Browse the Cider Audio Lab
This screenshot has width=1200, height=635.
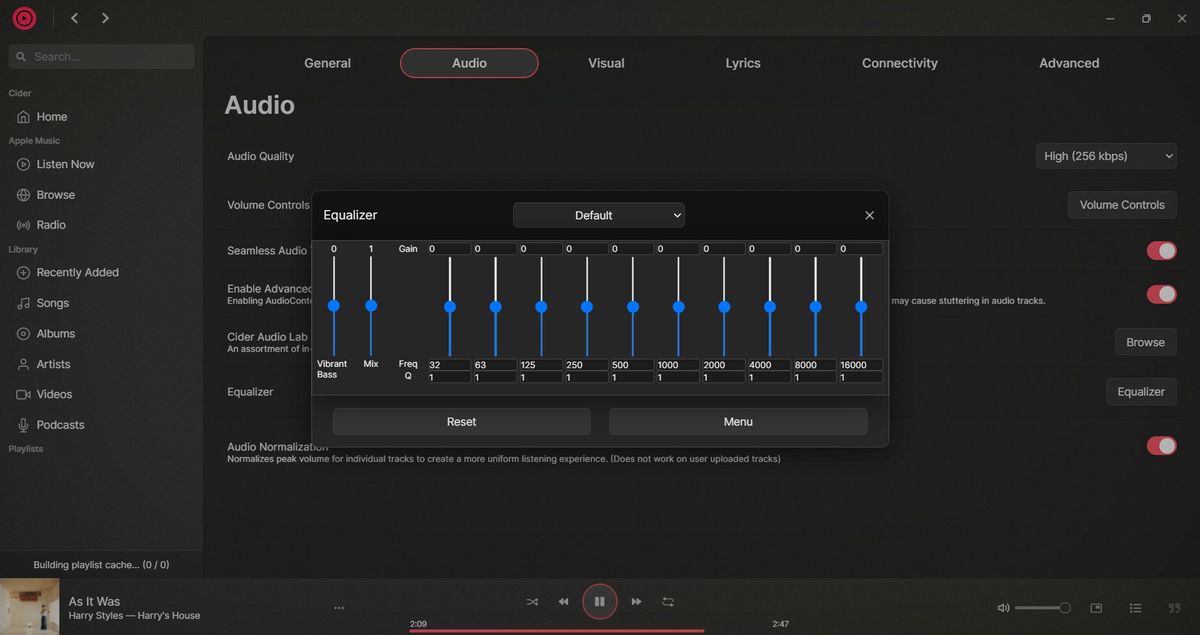(1145, 341)
